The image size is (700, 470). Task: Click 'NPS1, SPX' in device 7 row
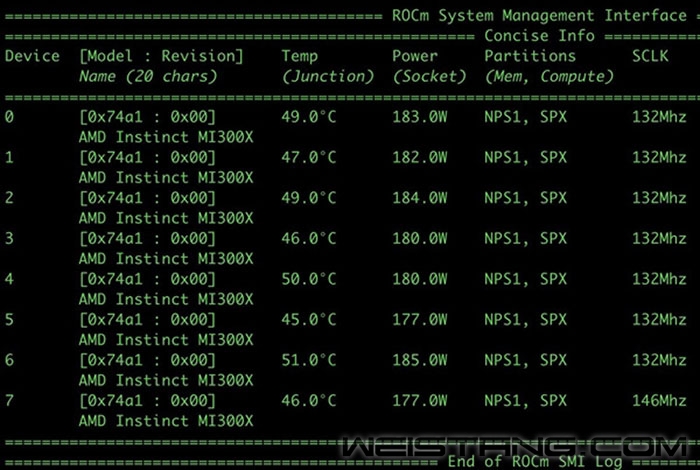pos(525,400)
